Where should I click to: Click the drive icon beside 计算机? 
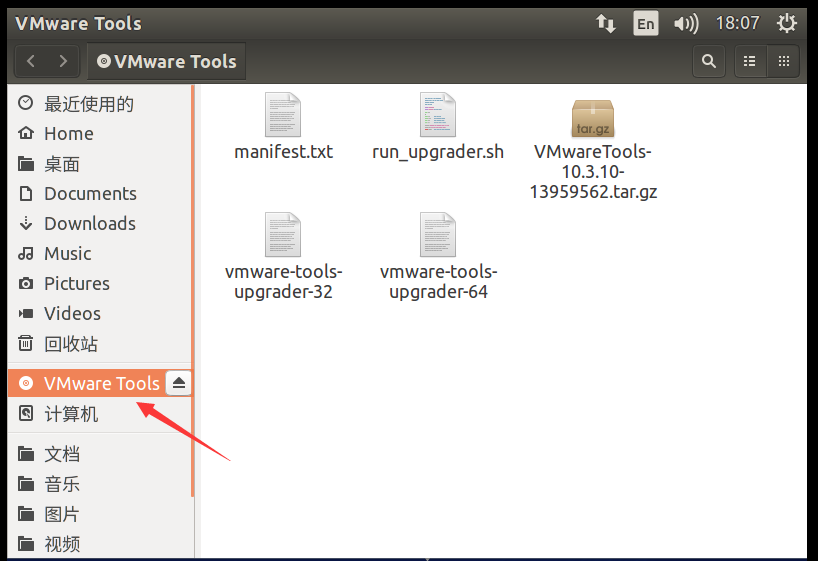click(x=26, y=413)
